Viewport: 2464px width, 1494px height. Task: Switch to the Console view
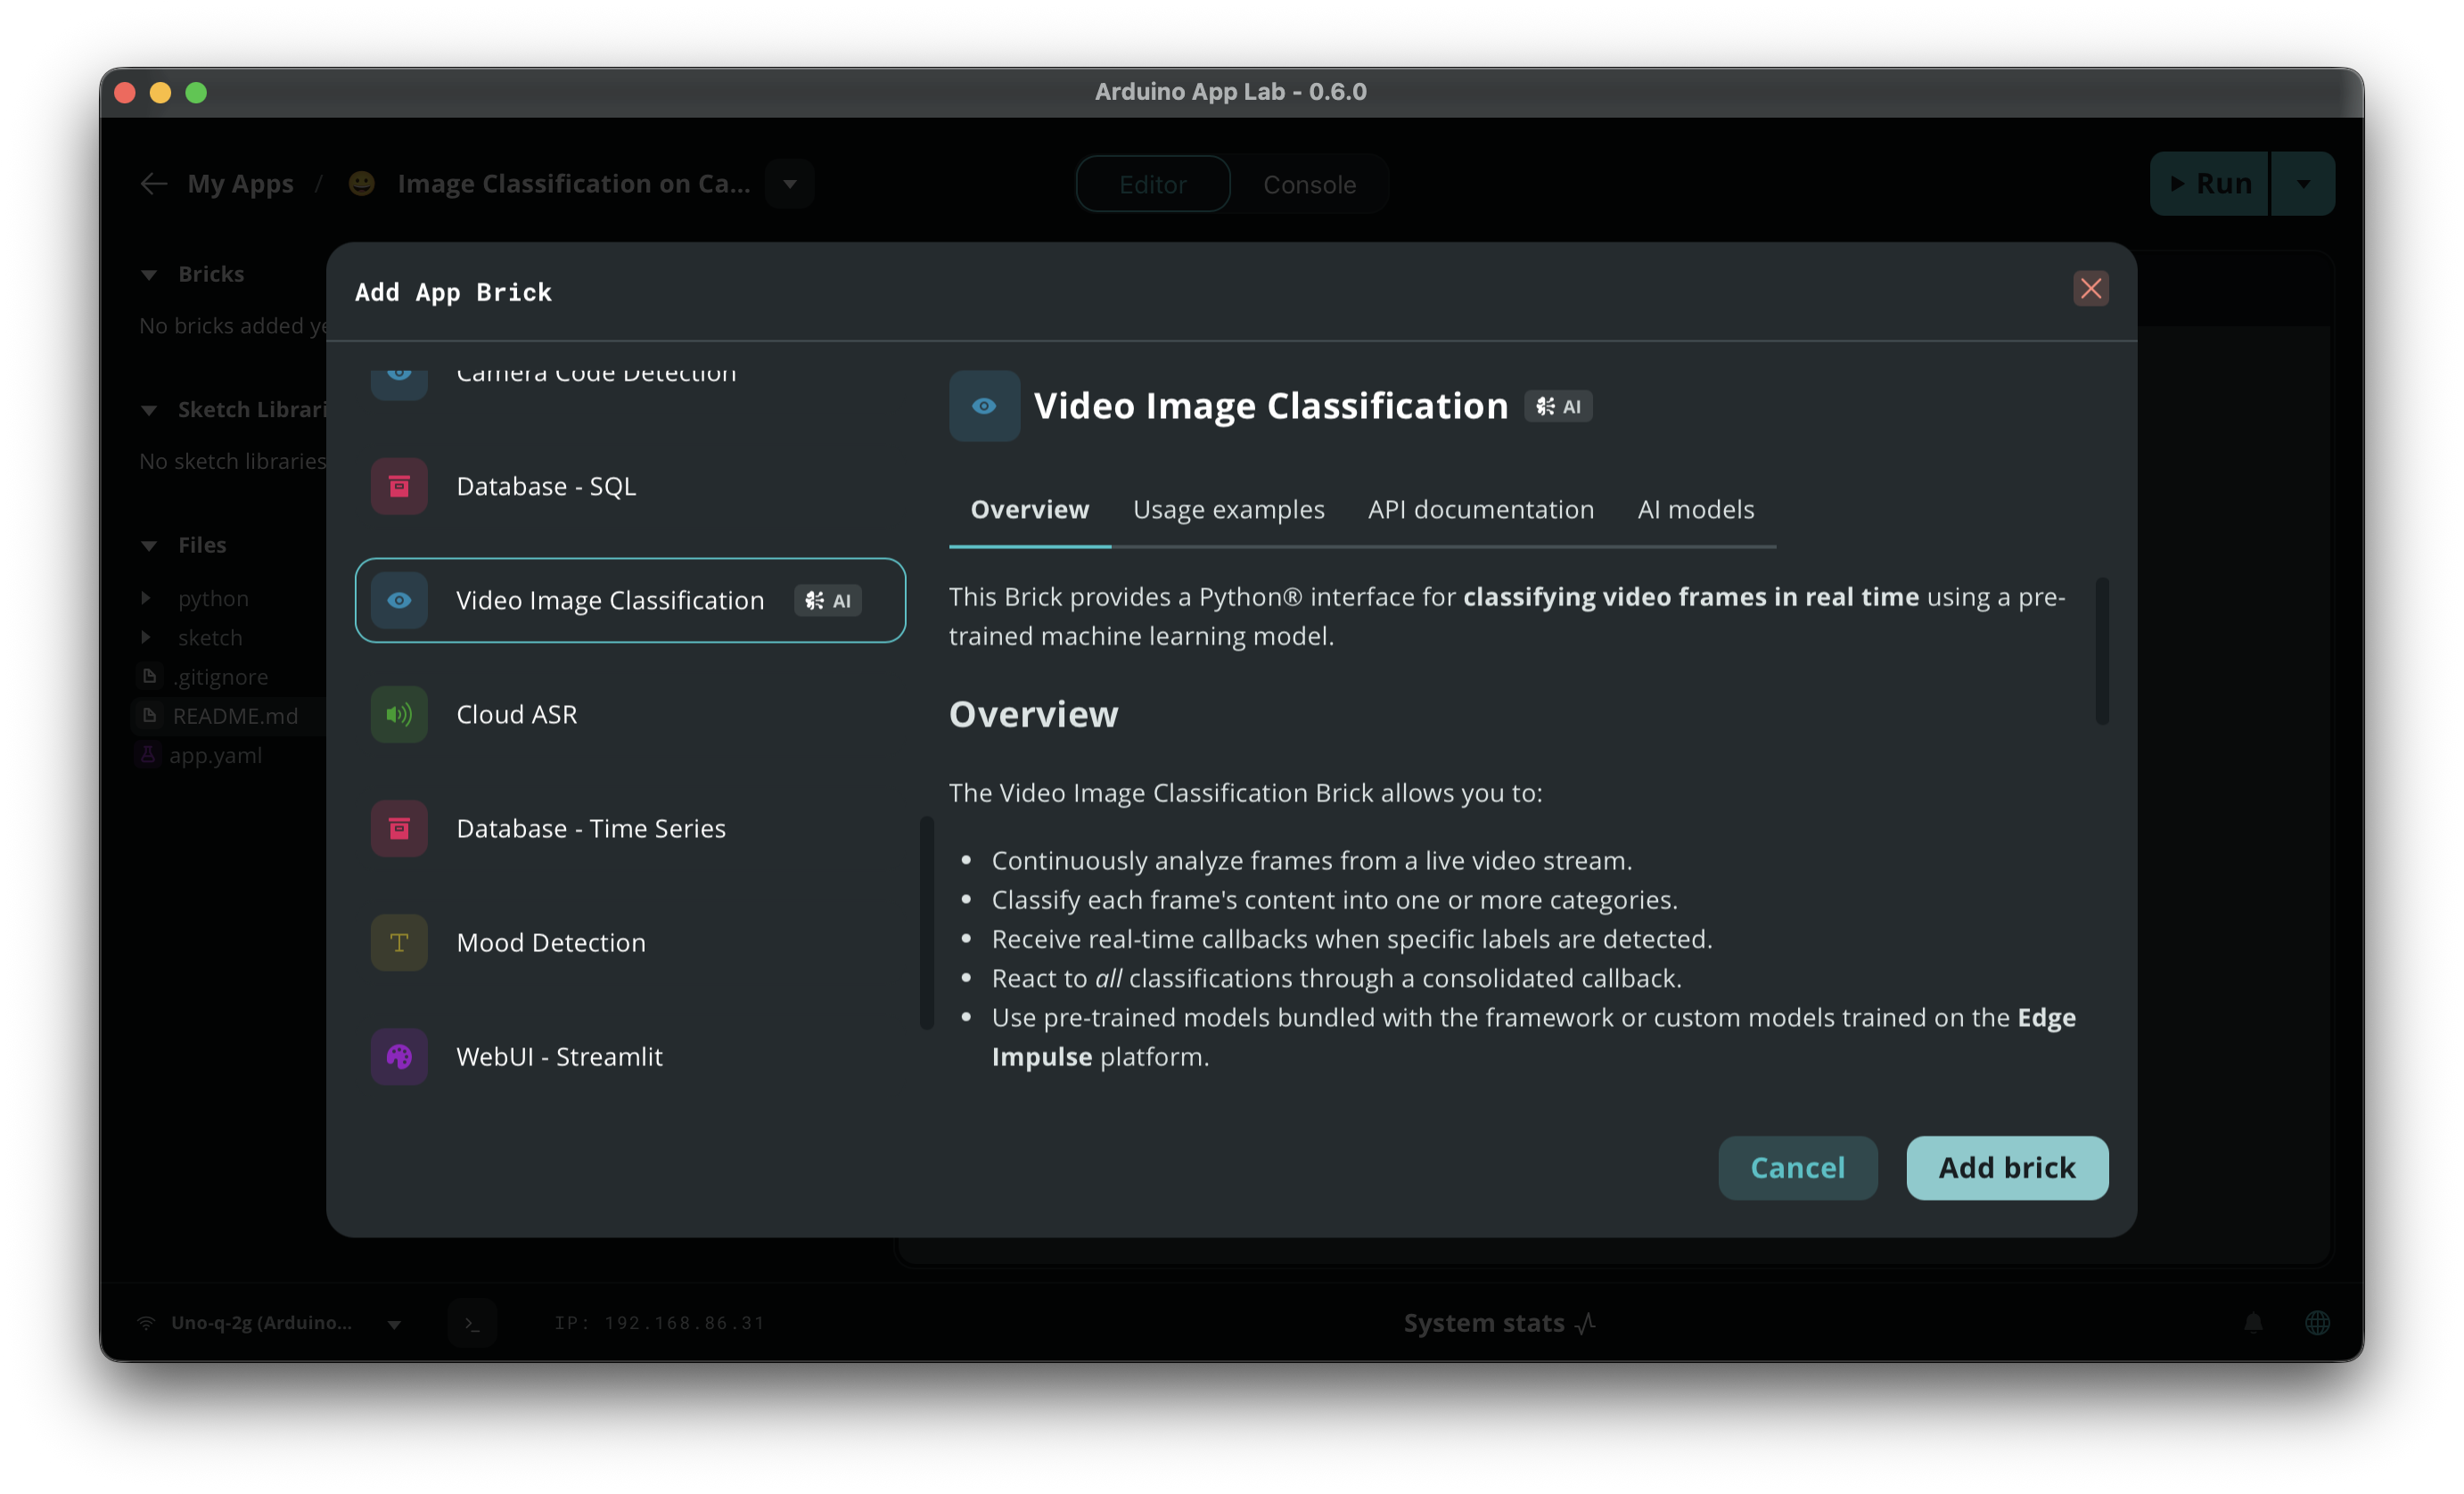1309,184
